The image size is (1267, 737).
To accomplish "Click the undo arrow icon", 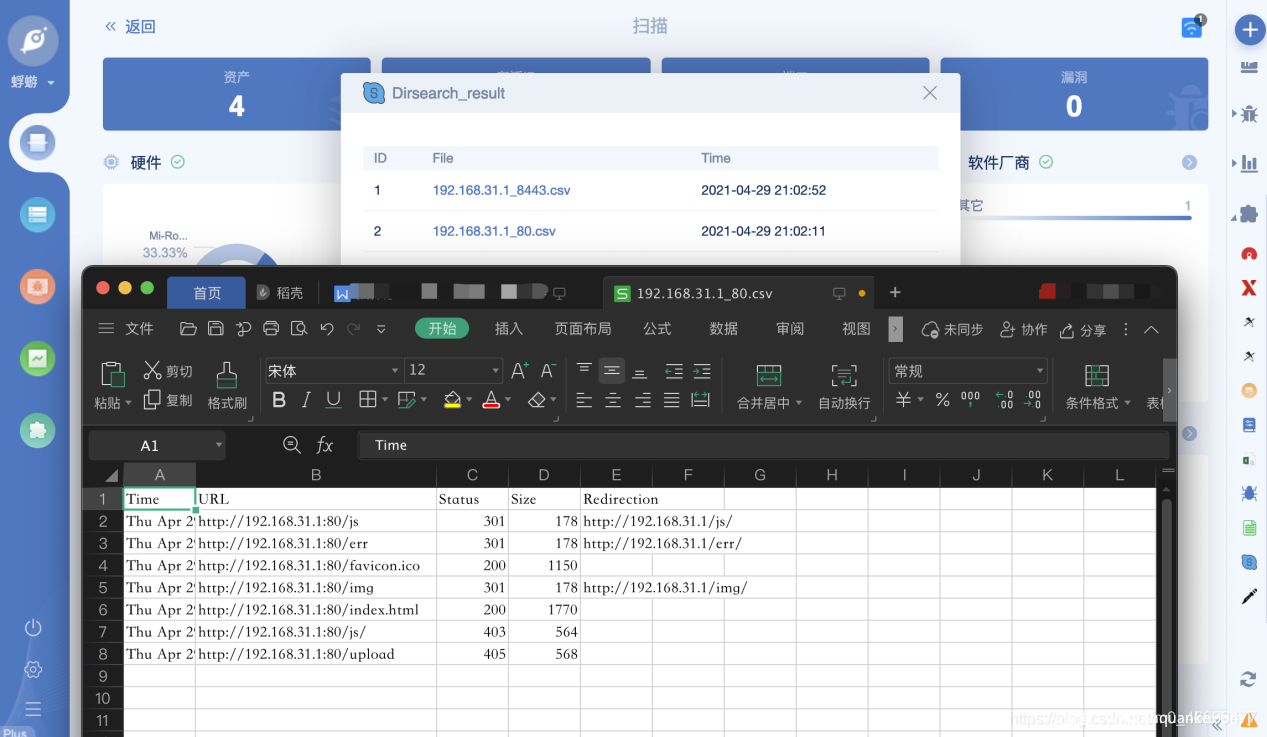I will (327, 329).
